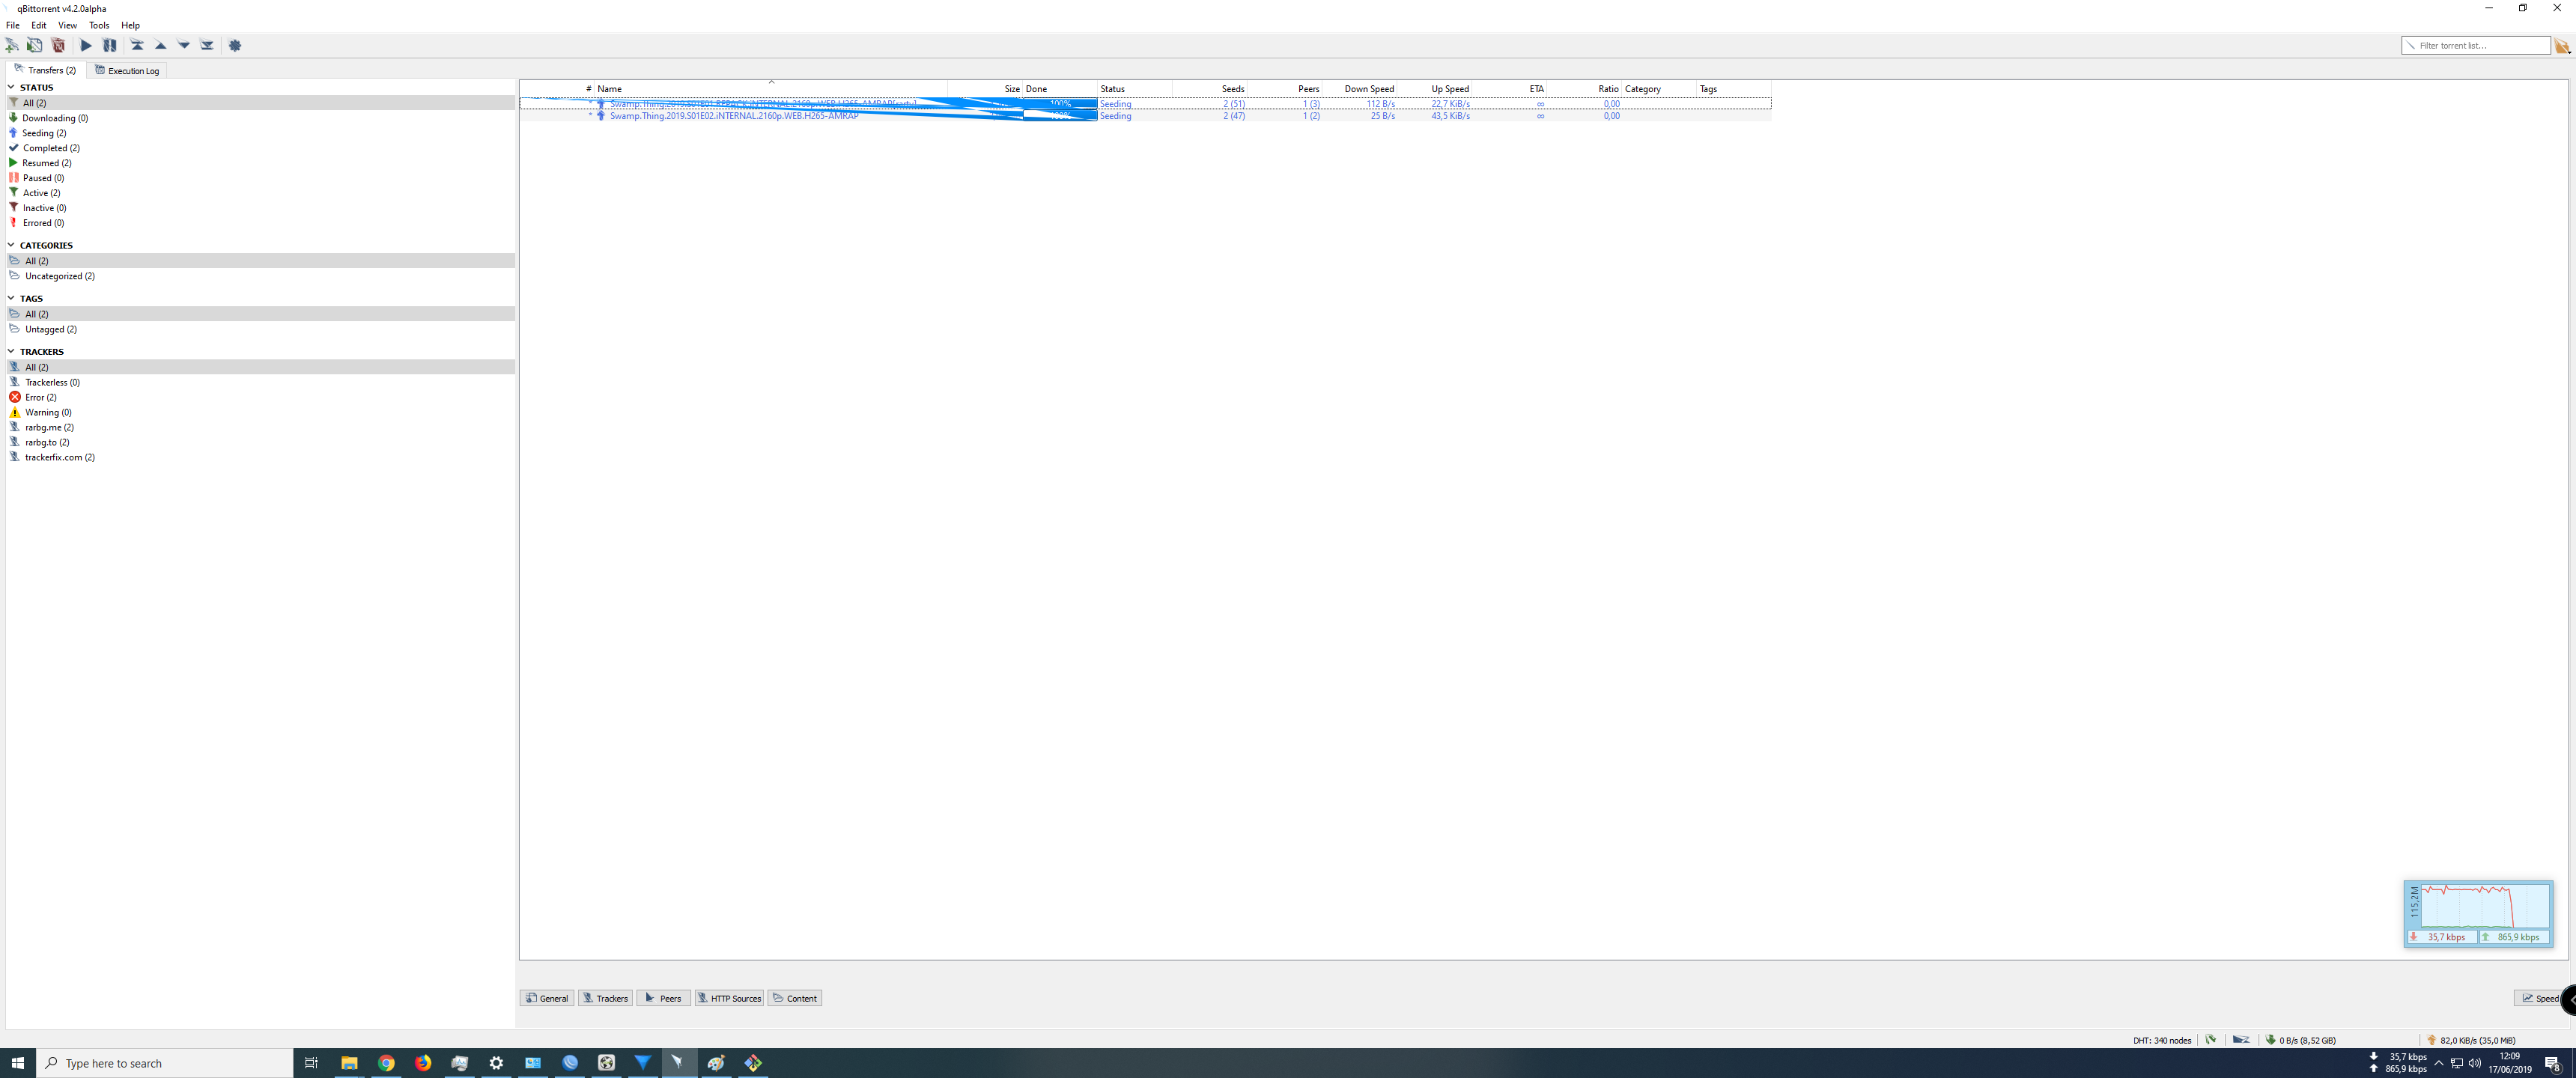Screen dimensions: 2576x1078
Task: Open the Trackers properties tab
Action: [x=605, y=998]
